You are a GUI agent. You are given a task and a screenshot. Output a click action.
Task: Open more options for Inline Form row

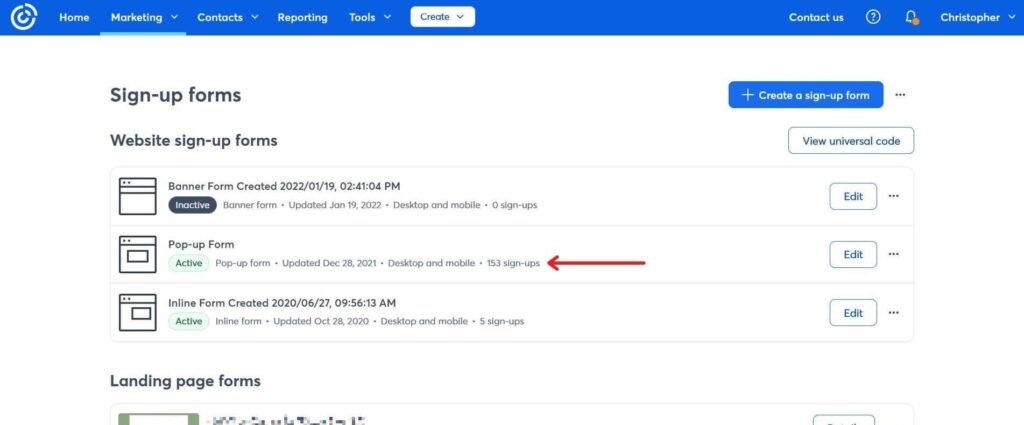893,313
